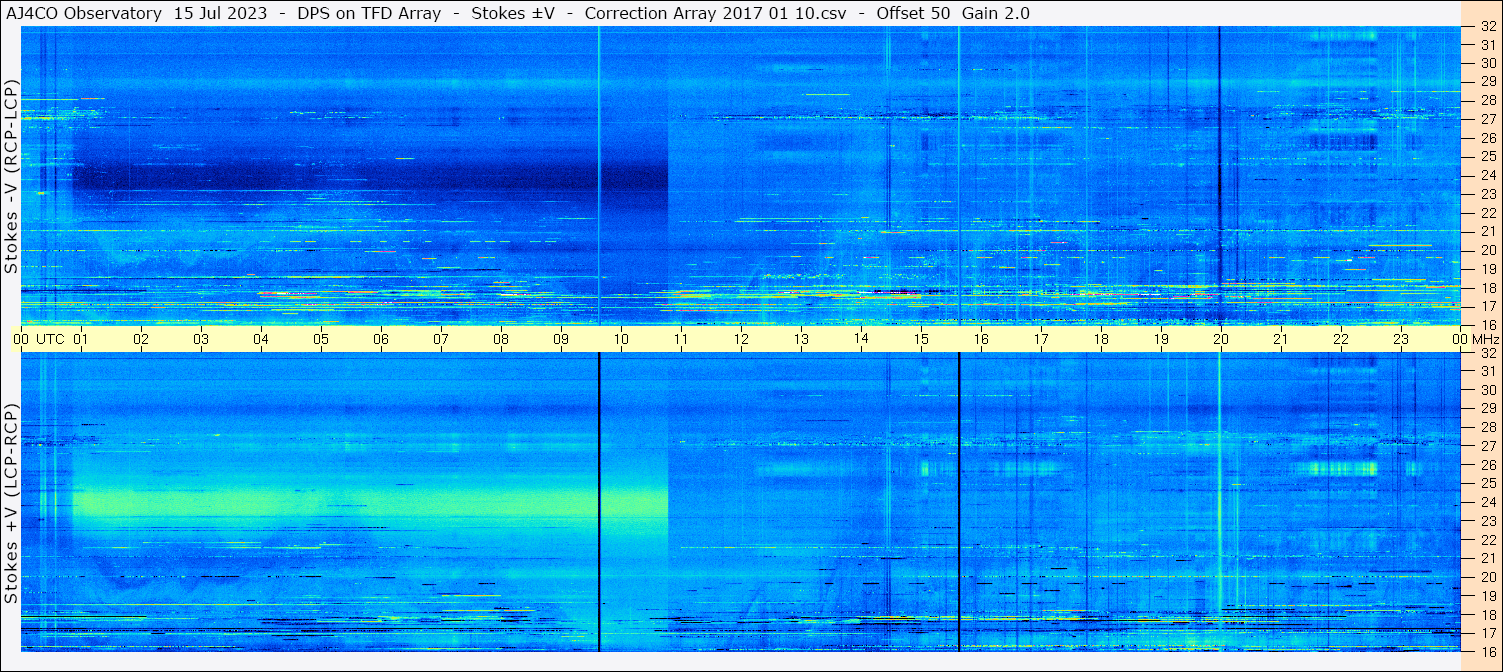Click the 19 hour mark on the time axis

1161,339
